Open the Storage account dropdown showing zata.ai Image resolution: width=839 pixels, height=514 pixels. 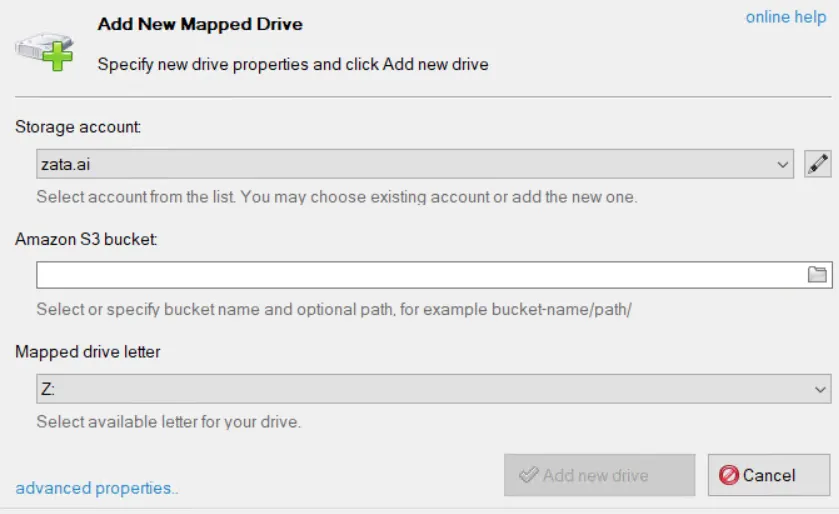click(415, 164)
